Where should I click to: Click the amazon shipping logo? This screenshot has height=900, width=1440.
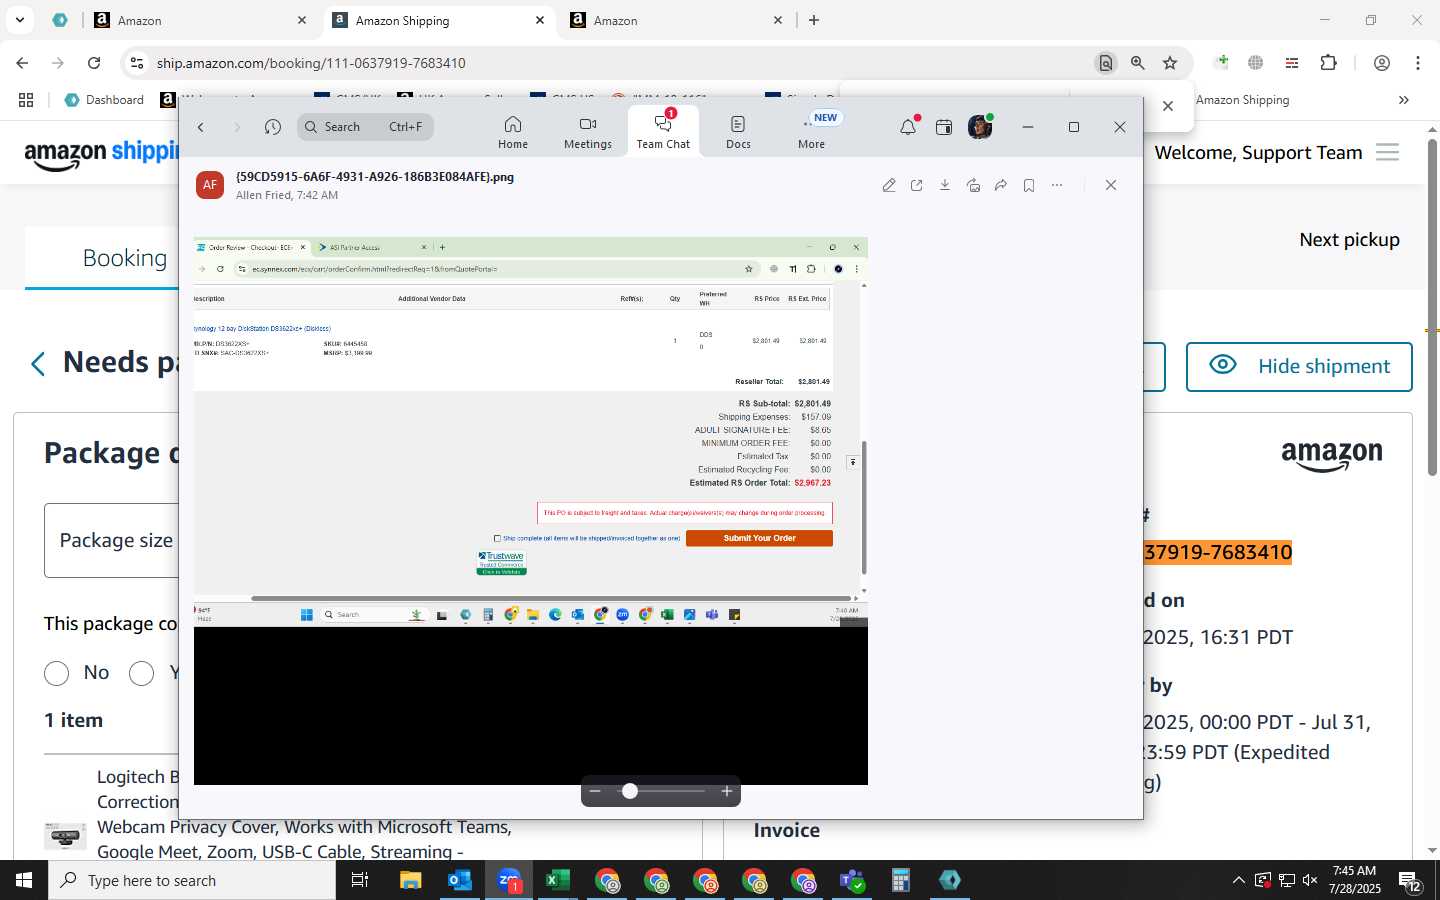pos(101,153)
